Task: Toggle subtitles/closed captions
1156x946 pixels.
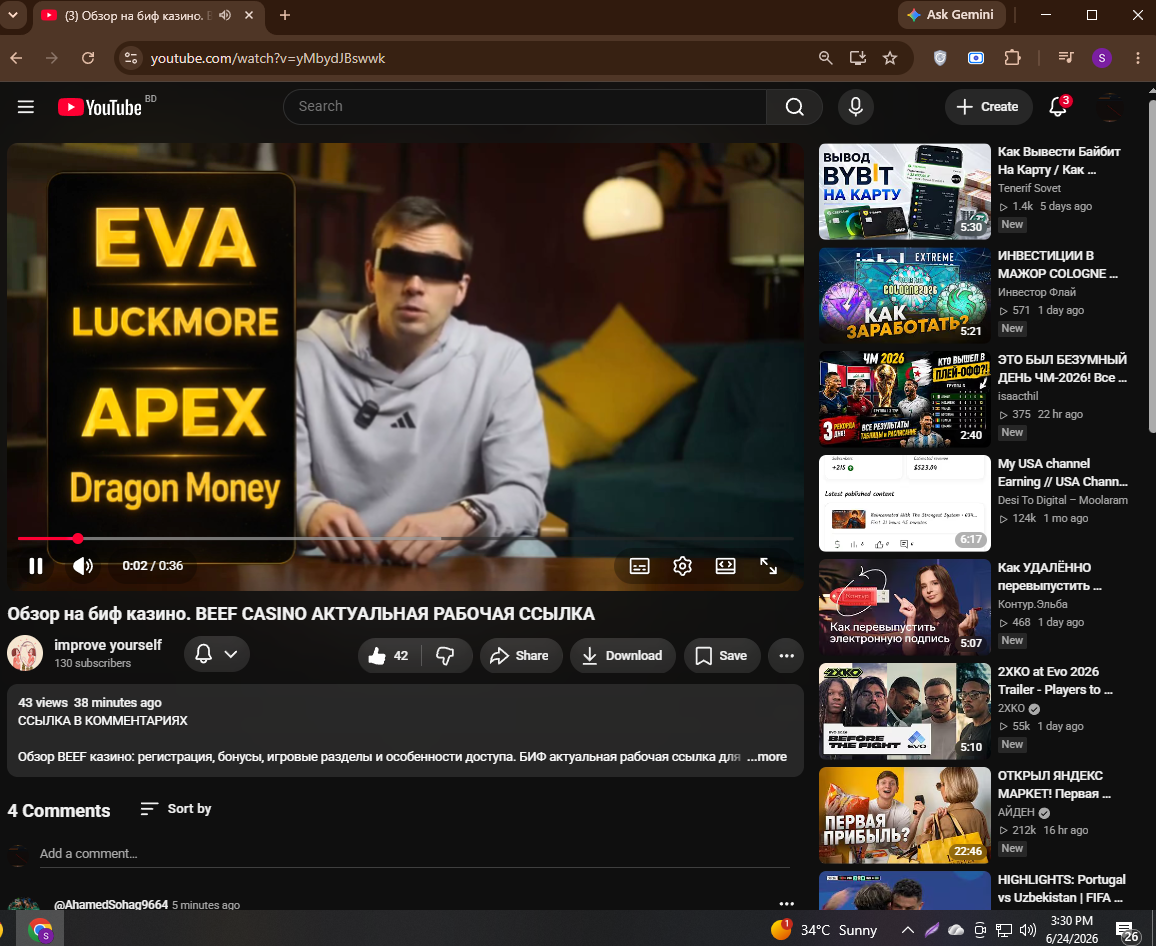Action: click(639, 566)
